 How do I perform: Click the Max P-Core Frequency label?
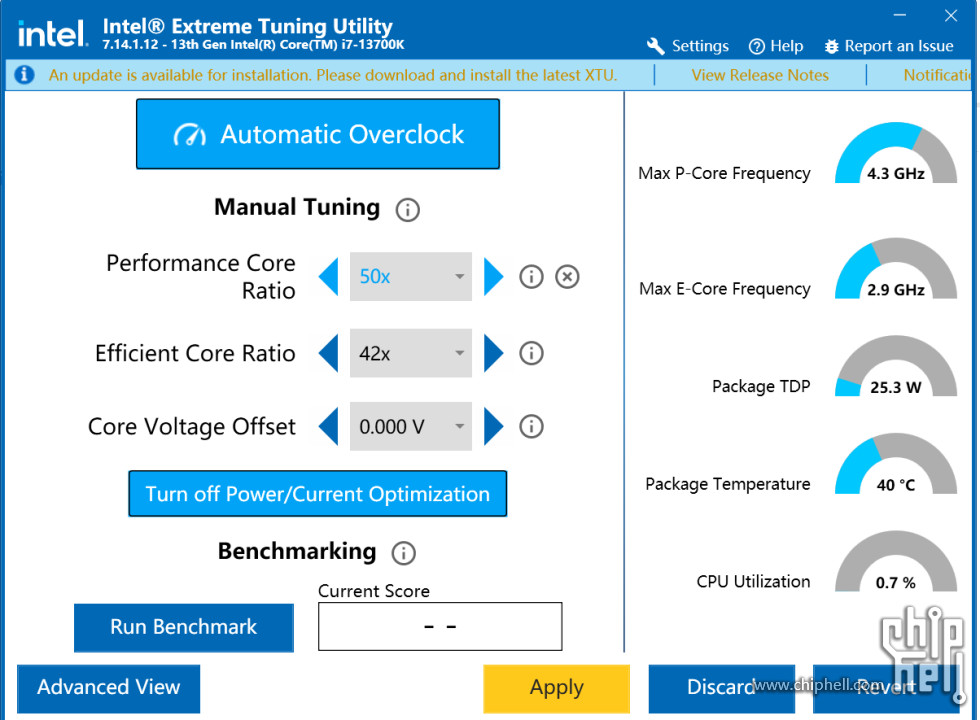pyautogui.click(x=724, y=173)
